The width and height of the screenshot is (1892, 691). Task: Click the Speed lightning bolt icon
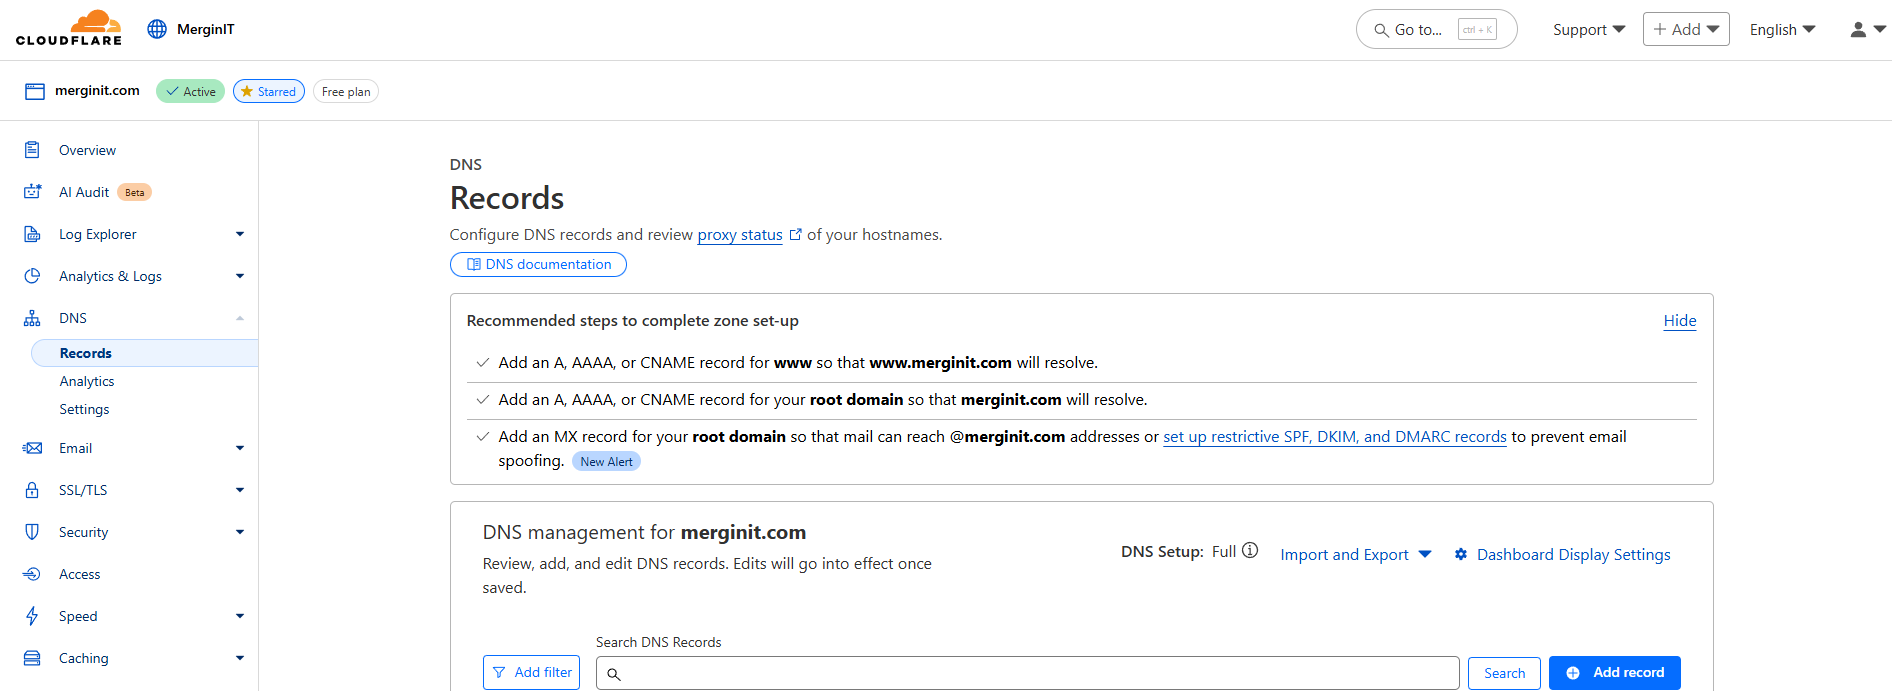[32, 616]
